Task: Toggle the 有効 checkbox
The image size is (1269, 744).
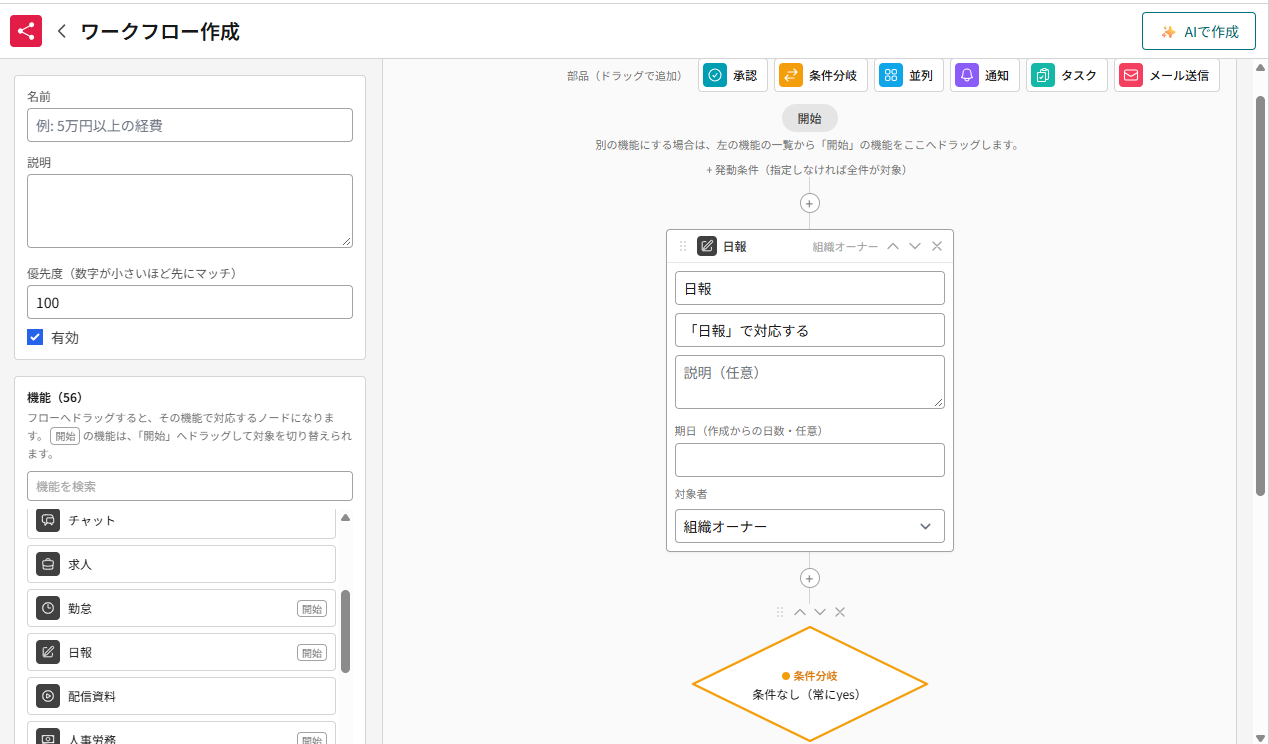Action: pyautogui.click(x=35, y=338)
